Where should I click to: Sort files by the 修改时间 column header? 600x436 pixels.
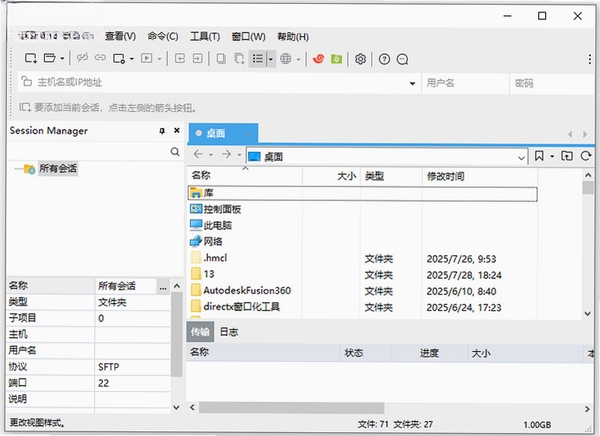480,176
